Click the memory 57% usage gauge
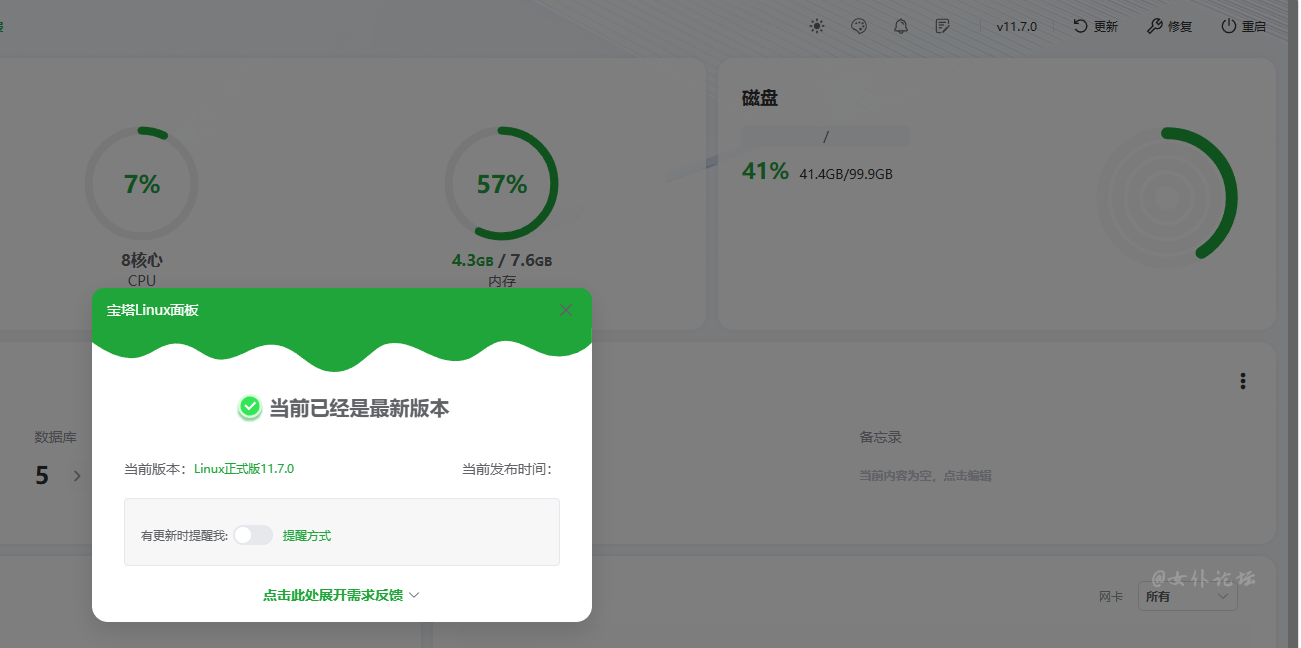Screen dimensions: 1301x648 click(501, 184)
